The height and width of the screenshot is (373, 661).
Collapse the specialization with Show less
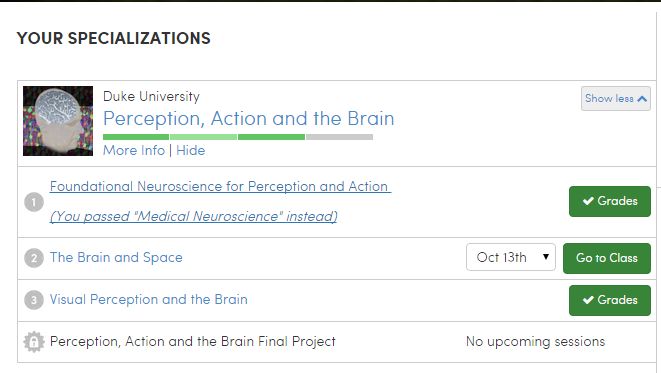pos(615,99)
